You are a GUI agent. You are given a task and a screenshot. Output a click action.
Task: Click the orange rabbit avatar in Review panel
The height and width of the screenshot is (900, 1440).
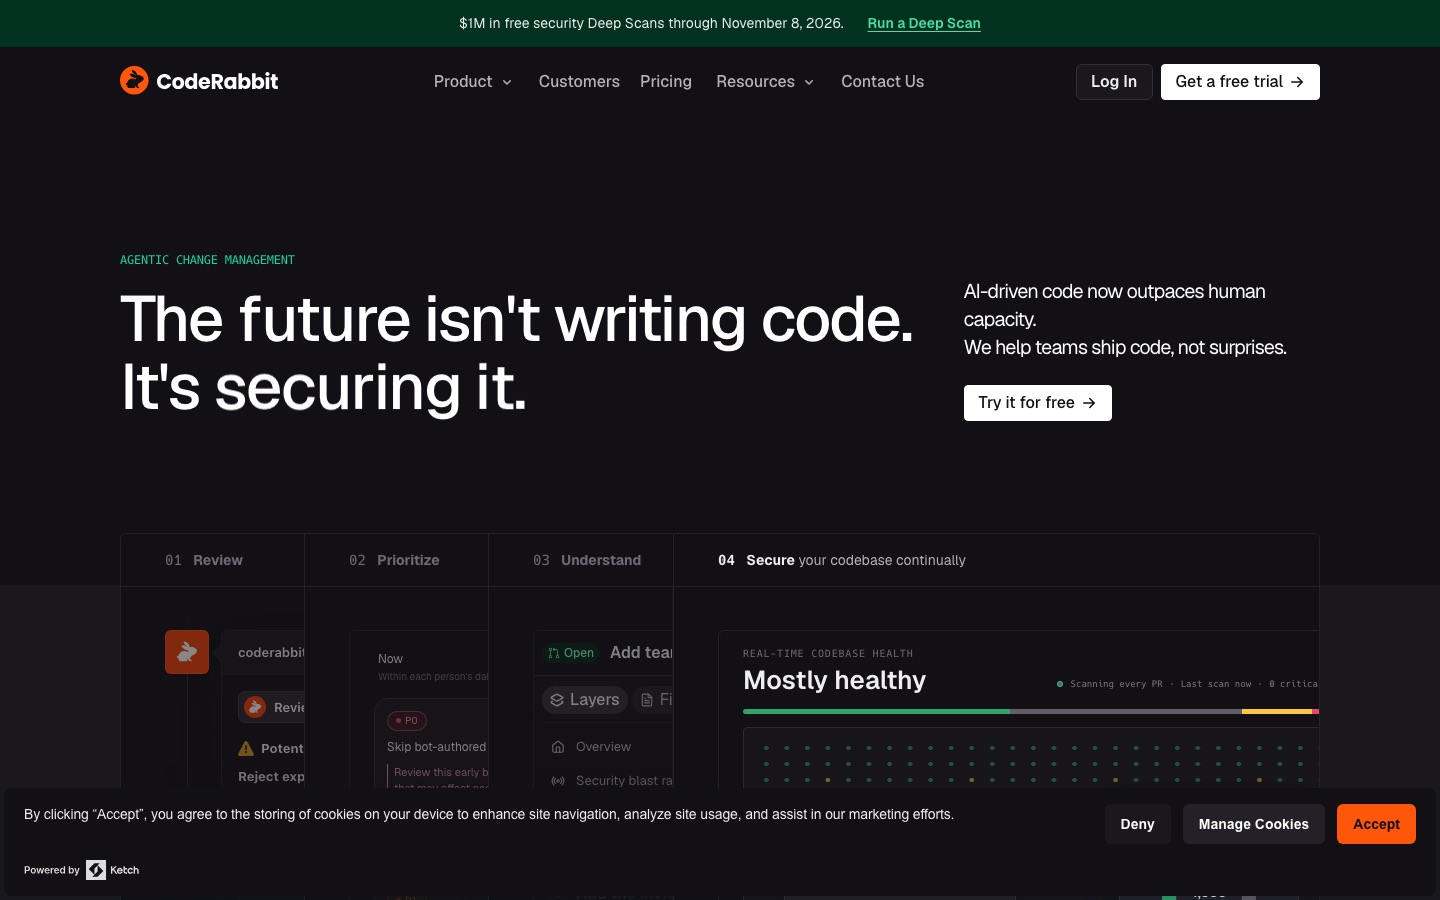(187, 652)
